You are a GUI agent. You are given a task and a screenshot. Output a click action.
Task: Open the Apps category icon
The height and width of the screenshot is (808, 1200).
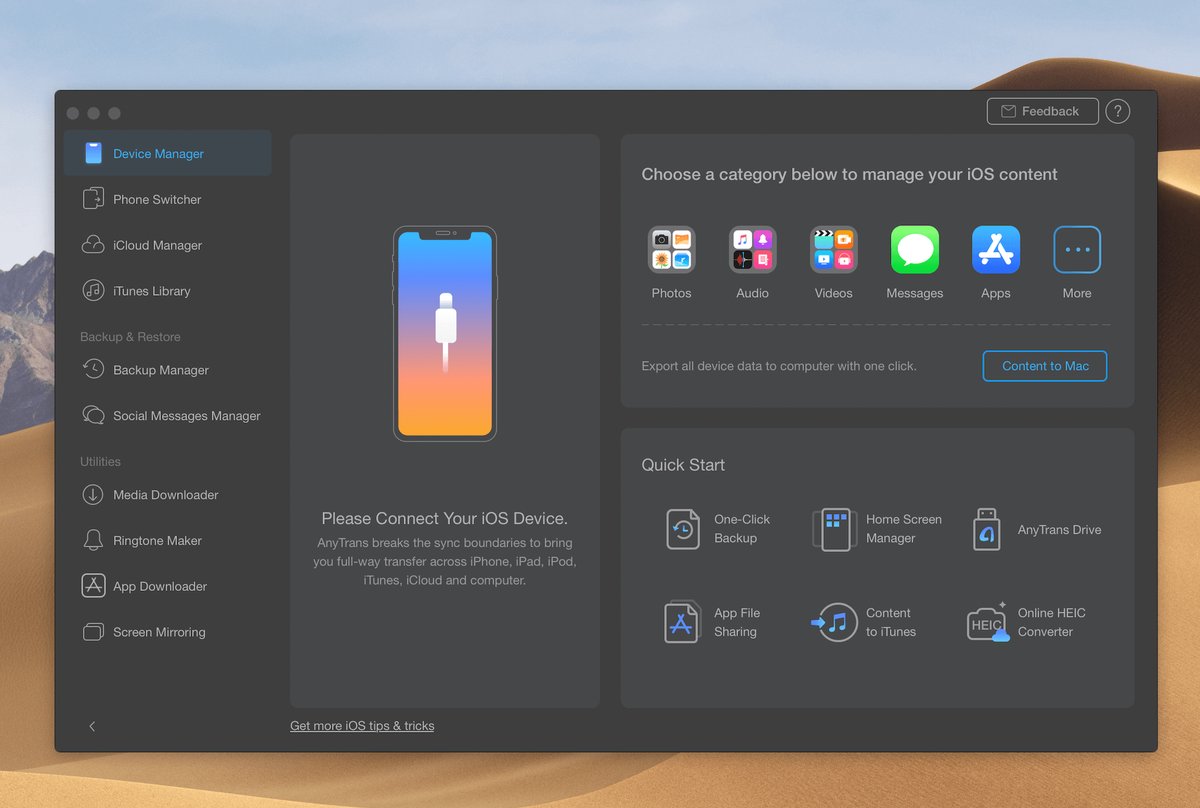point(995,250)
